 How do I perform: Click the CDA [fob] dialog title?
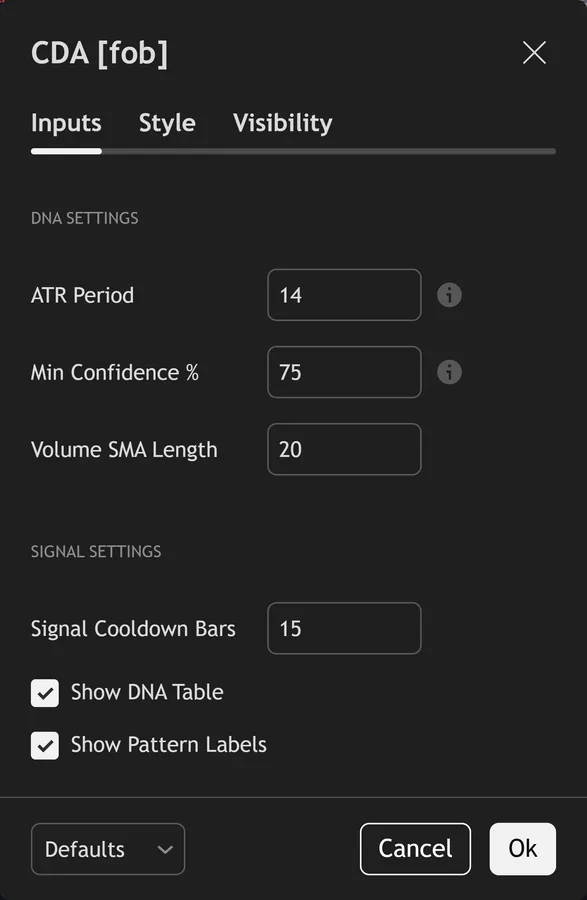click(x=99, y=54)
